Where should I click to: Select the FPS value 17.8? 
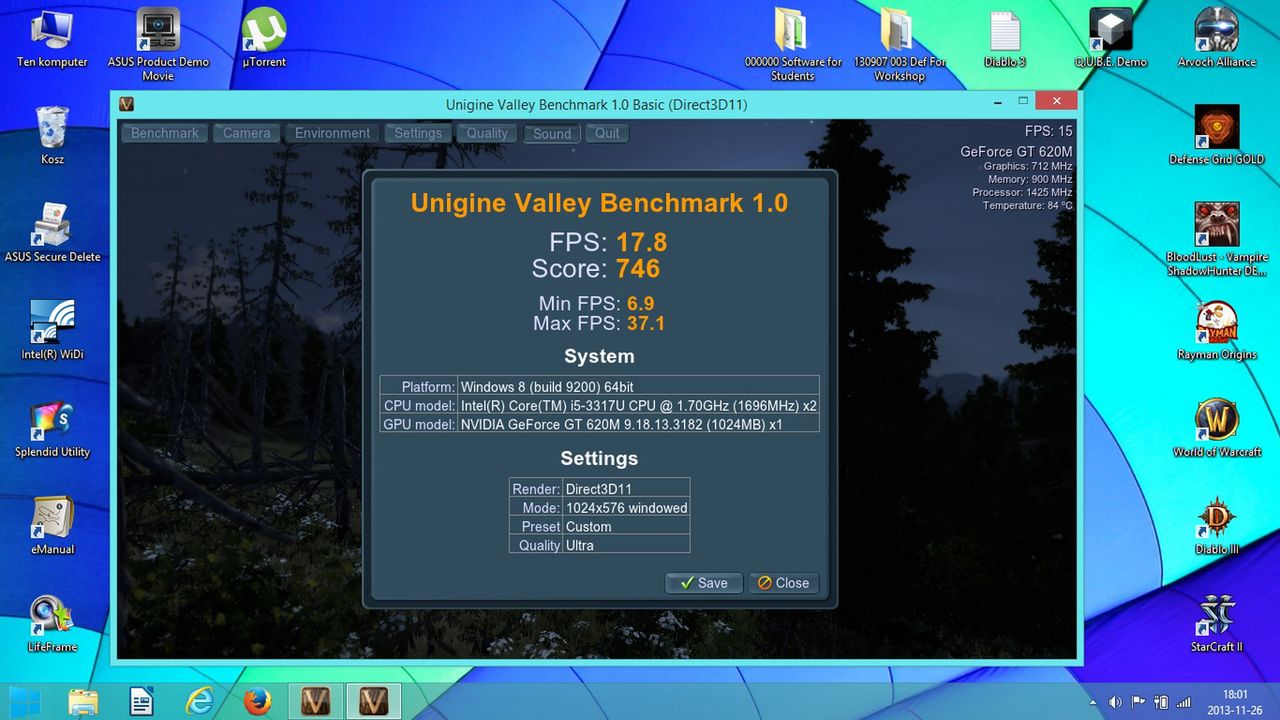coord(641,242)
